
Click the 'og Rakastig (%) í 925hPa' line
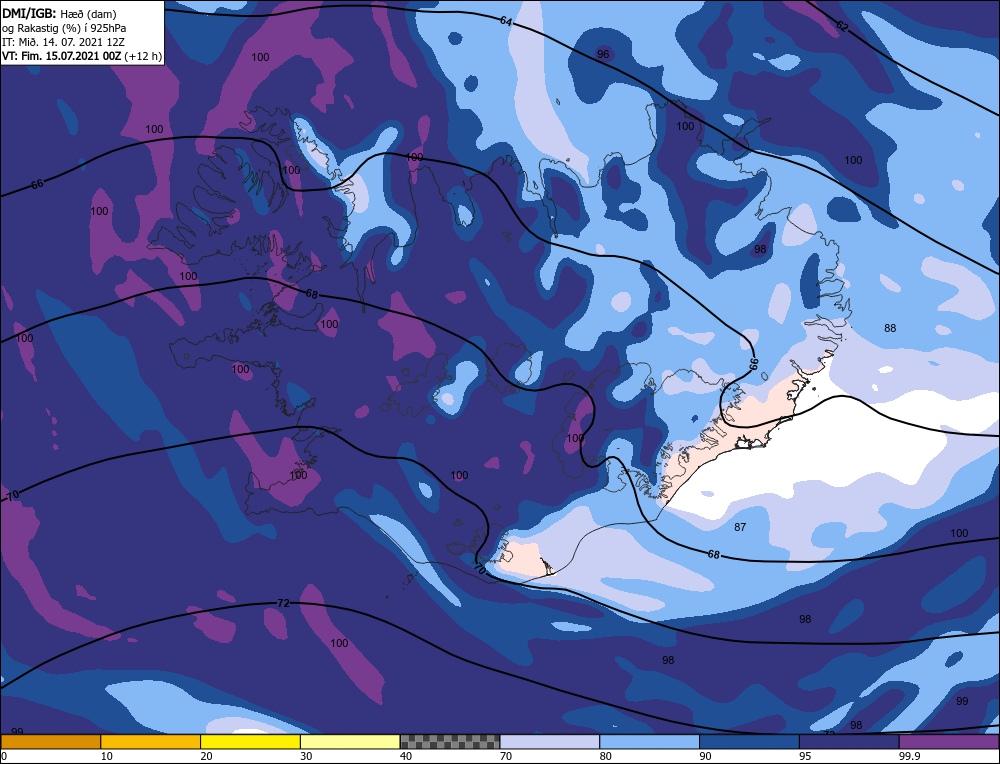tap(64, 28)
